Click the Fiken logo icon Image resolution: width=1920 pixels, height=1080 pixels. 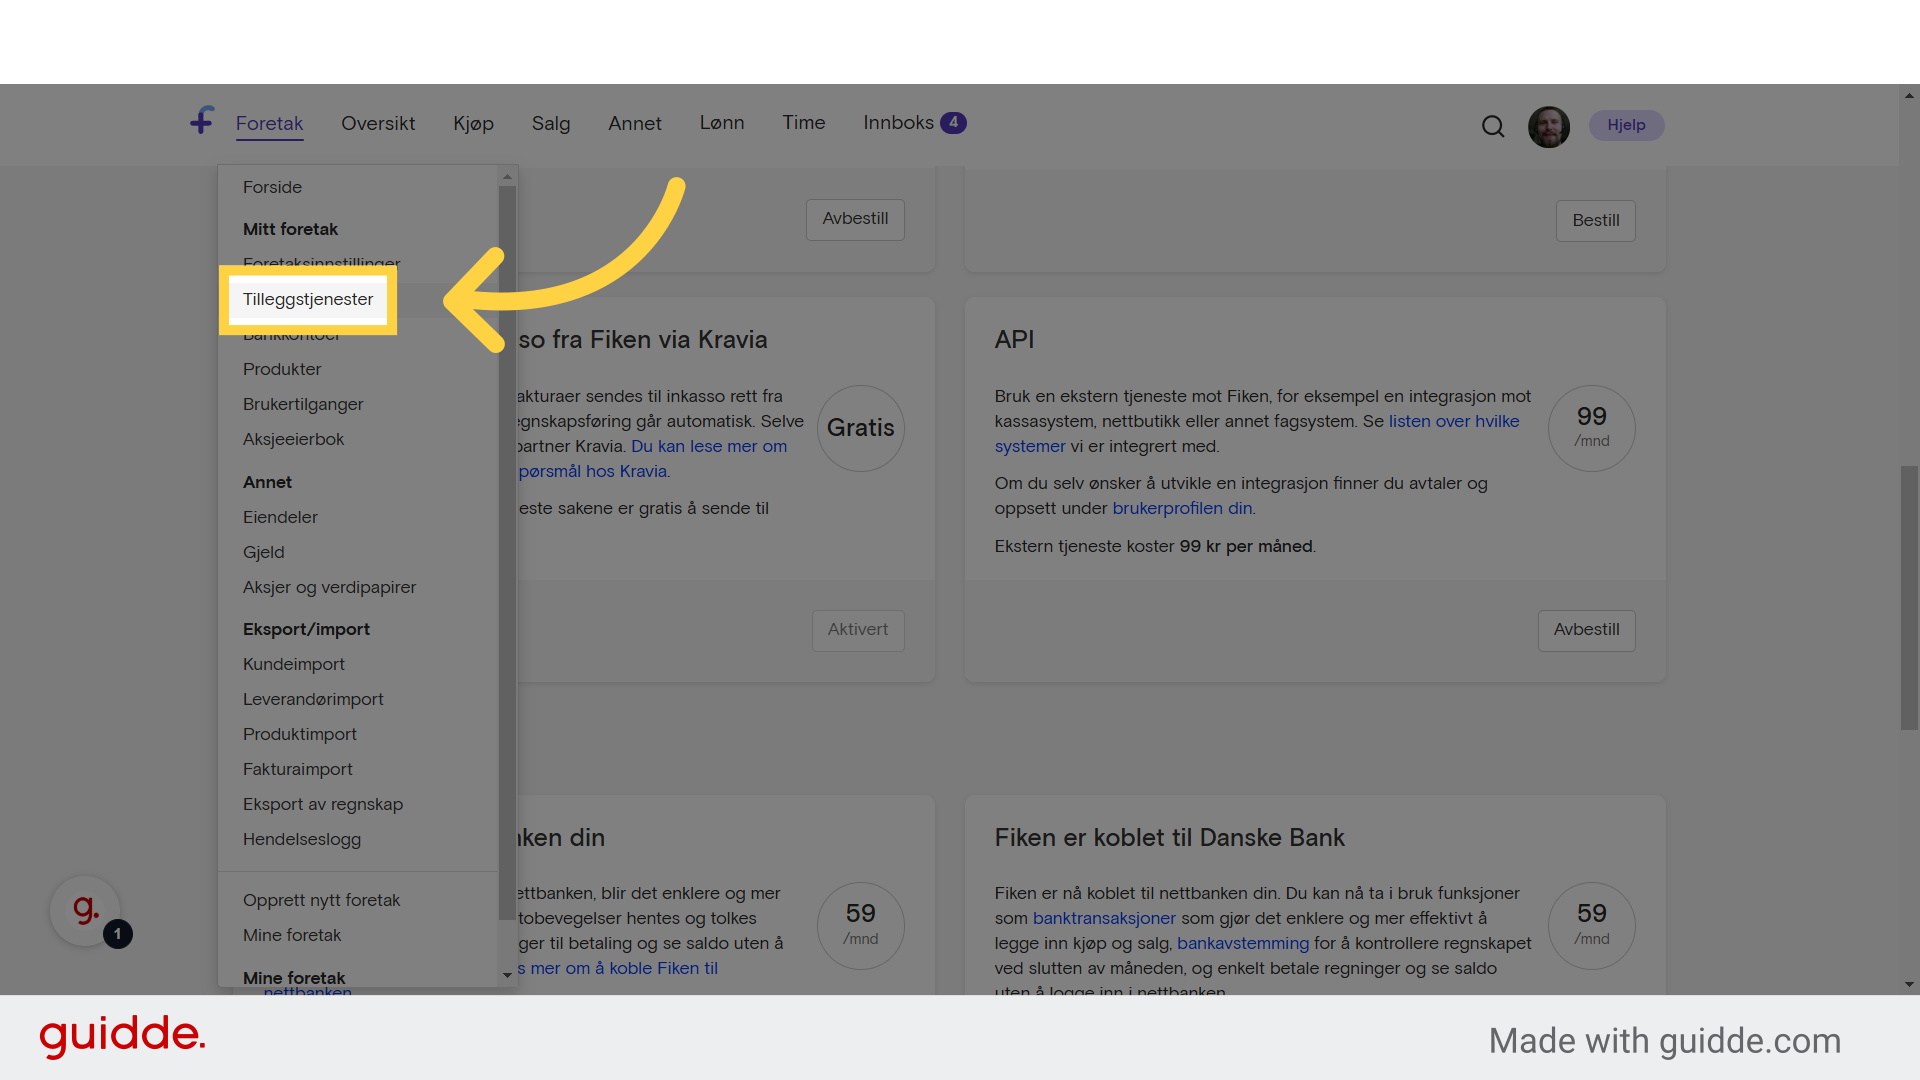202,121
